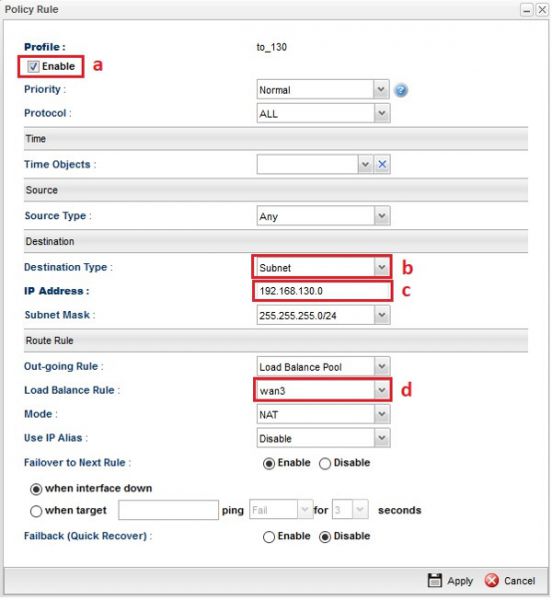Image resolution: width=552 pixels, height=600 pixels.
Task: Minimize the Policy Rule dialog
Action: click(526, 10)
